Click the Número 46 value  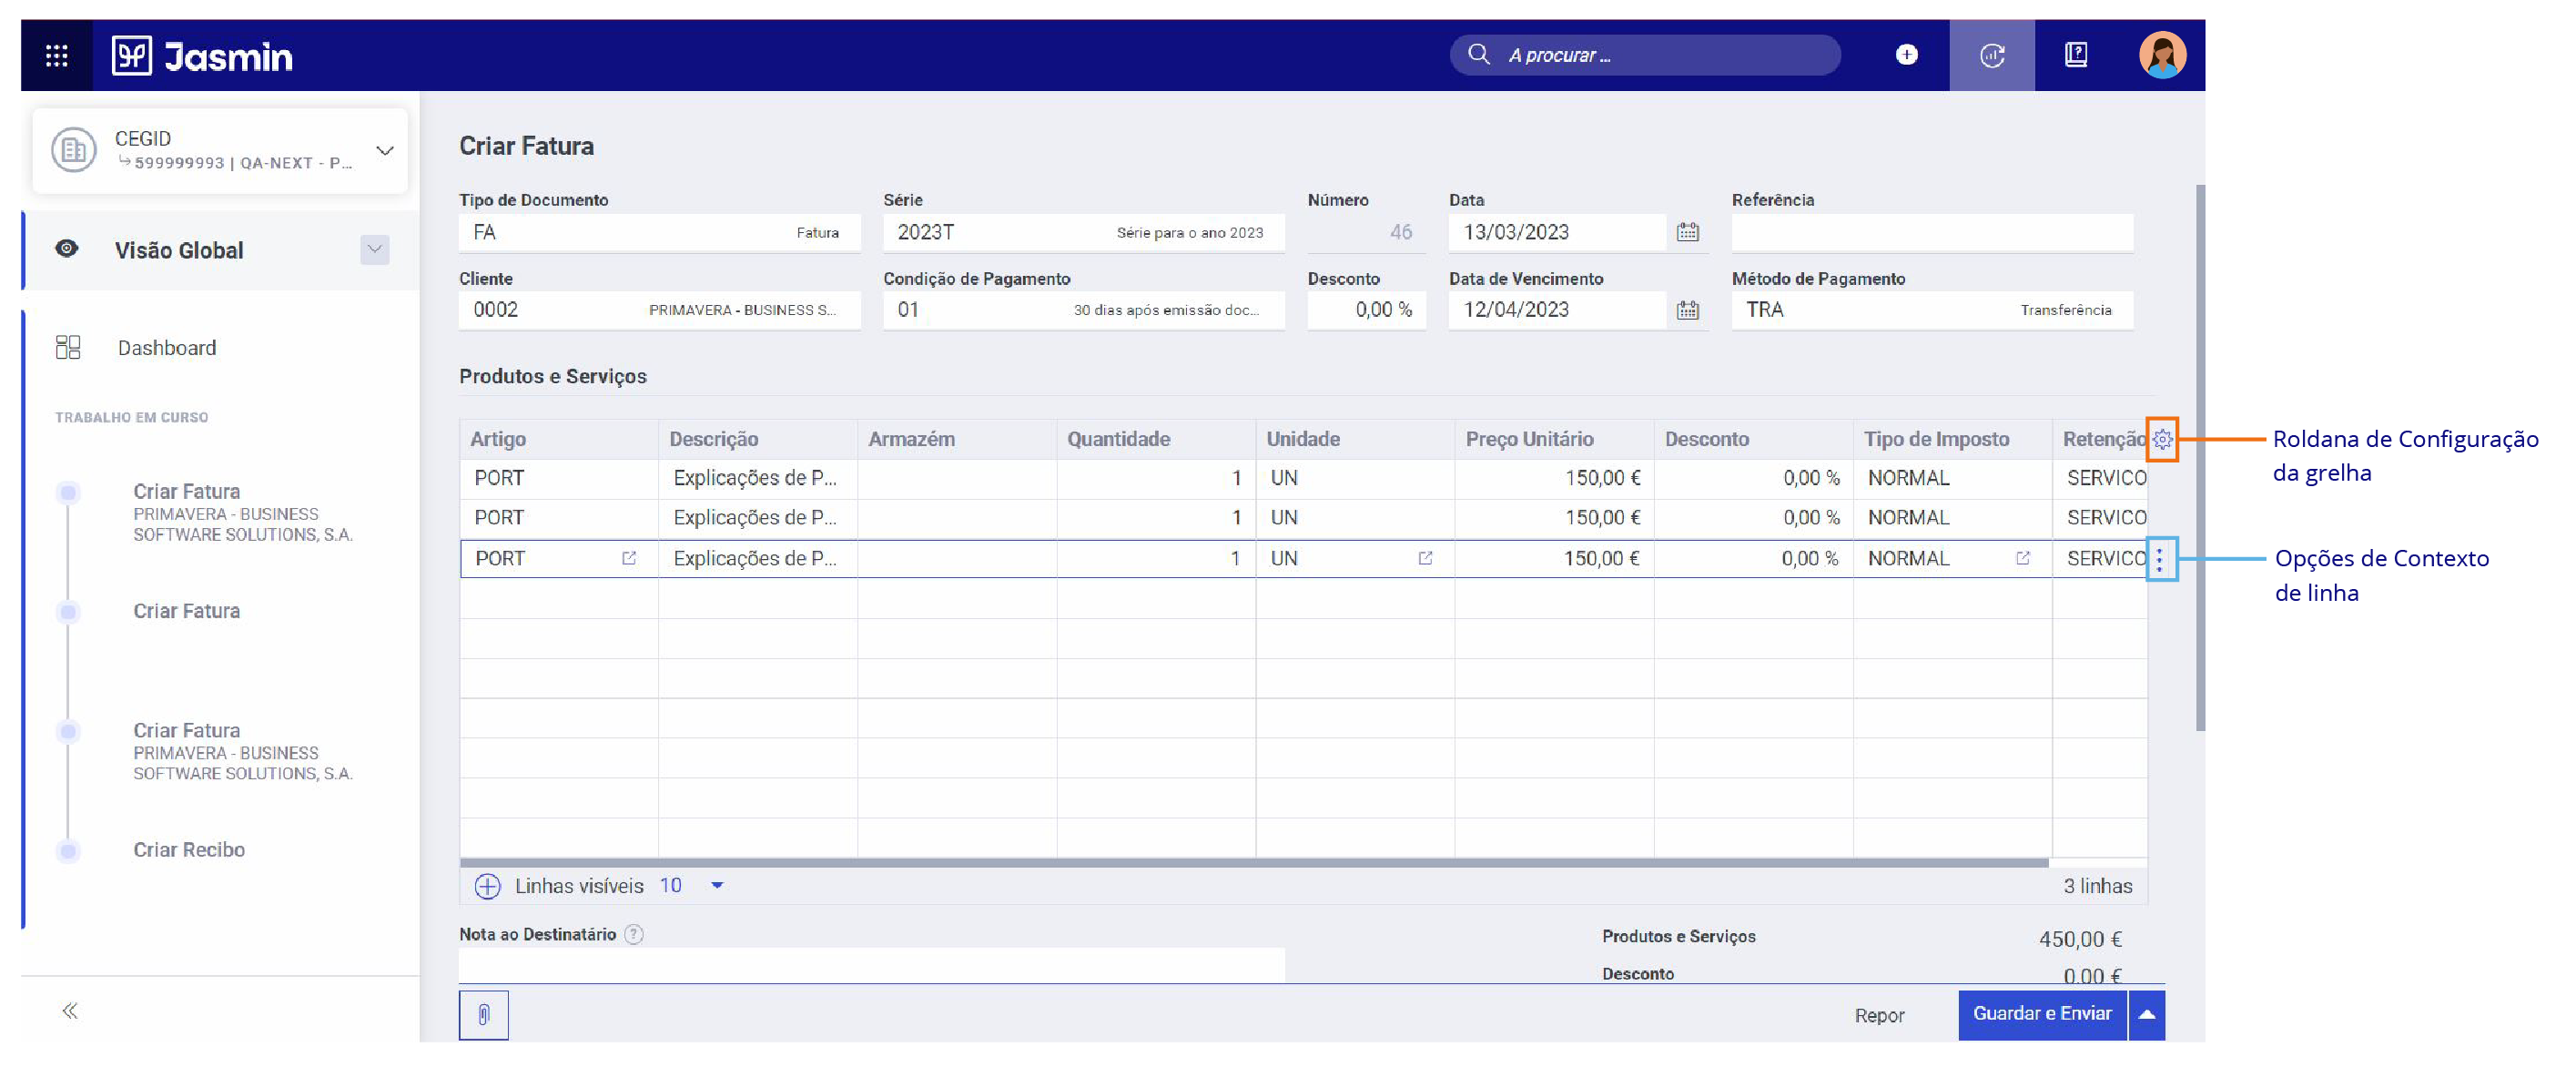click(x=1400, y=232)
